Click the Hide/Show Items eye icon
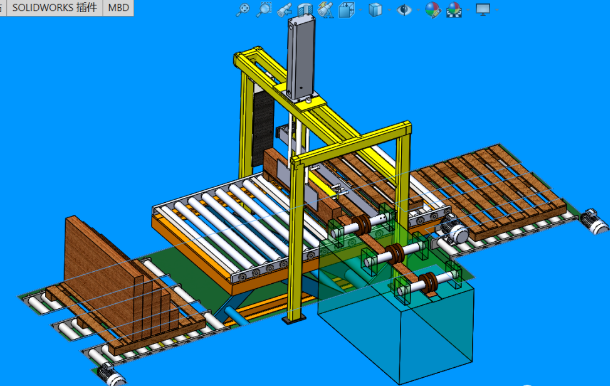The image size is (610, 386). [x=404, y=10]
